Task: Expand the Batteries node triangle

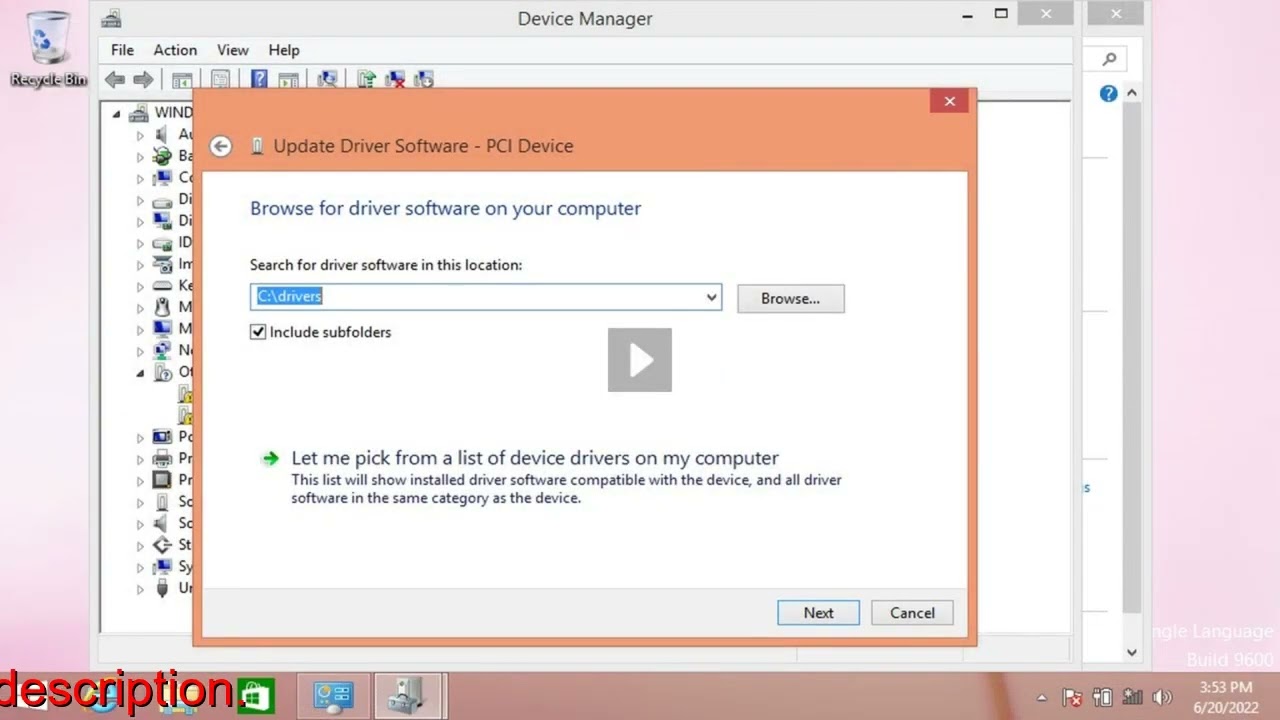Action: (140, 157)
